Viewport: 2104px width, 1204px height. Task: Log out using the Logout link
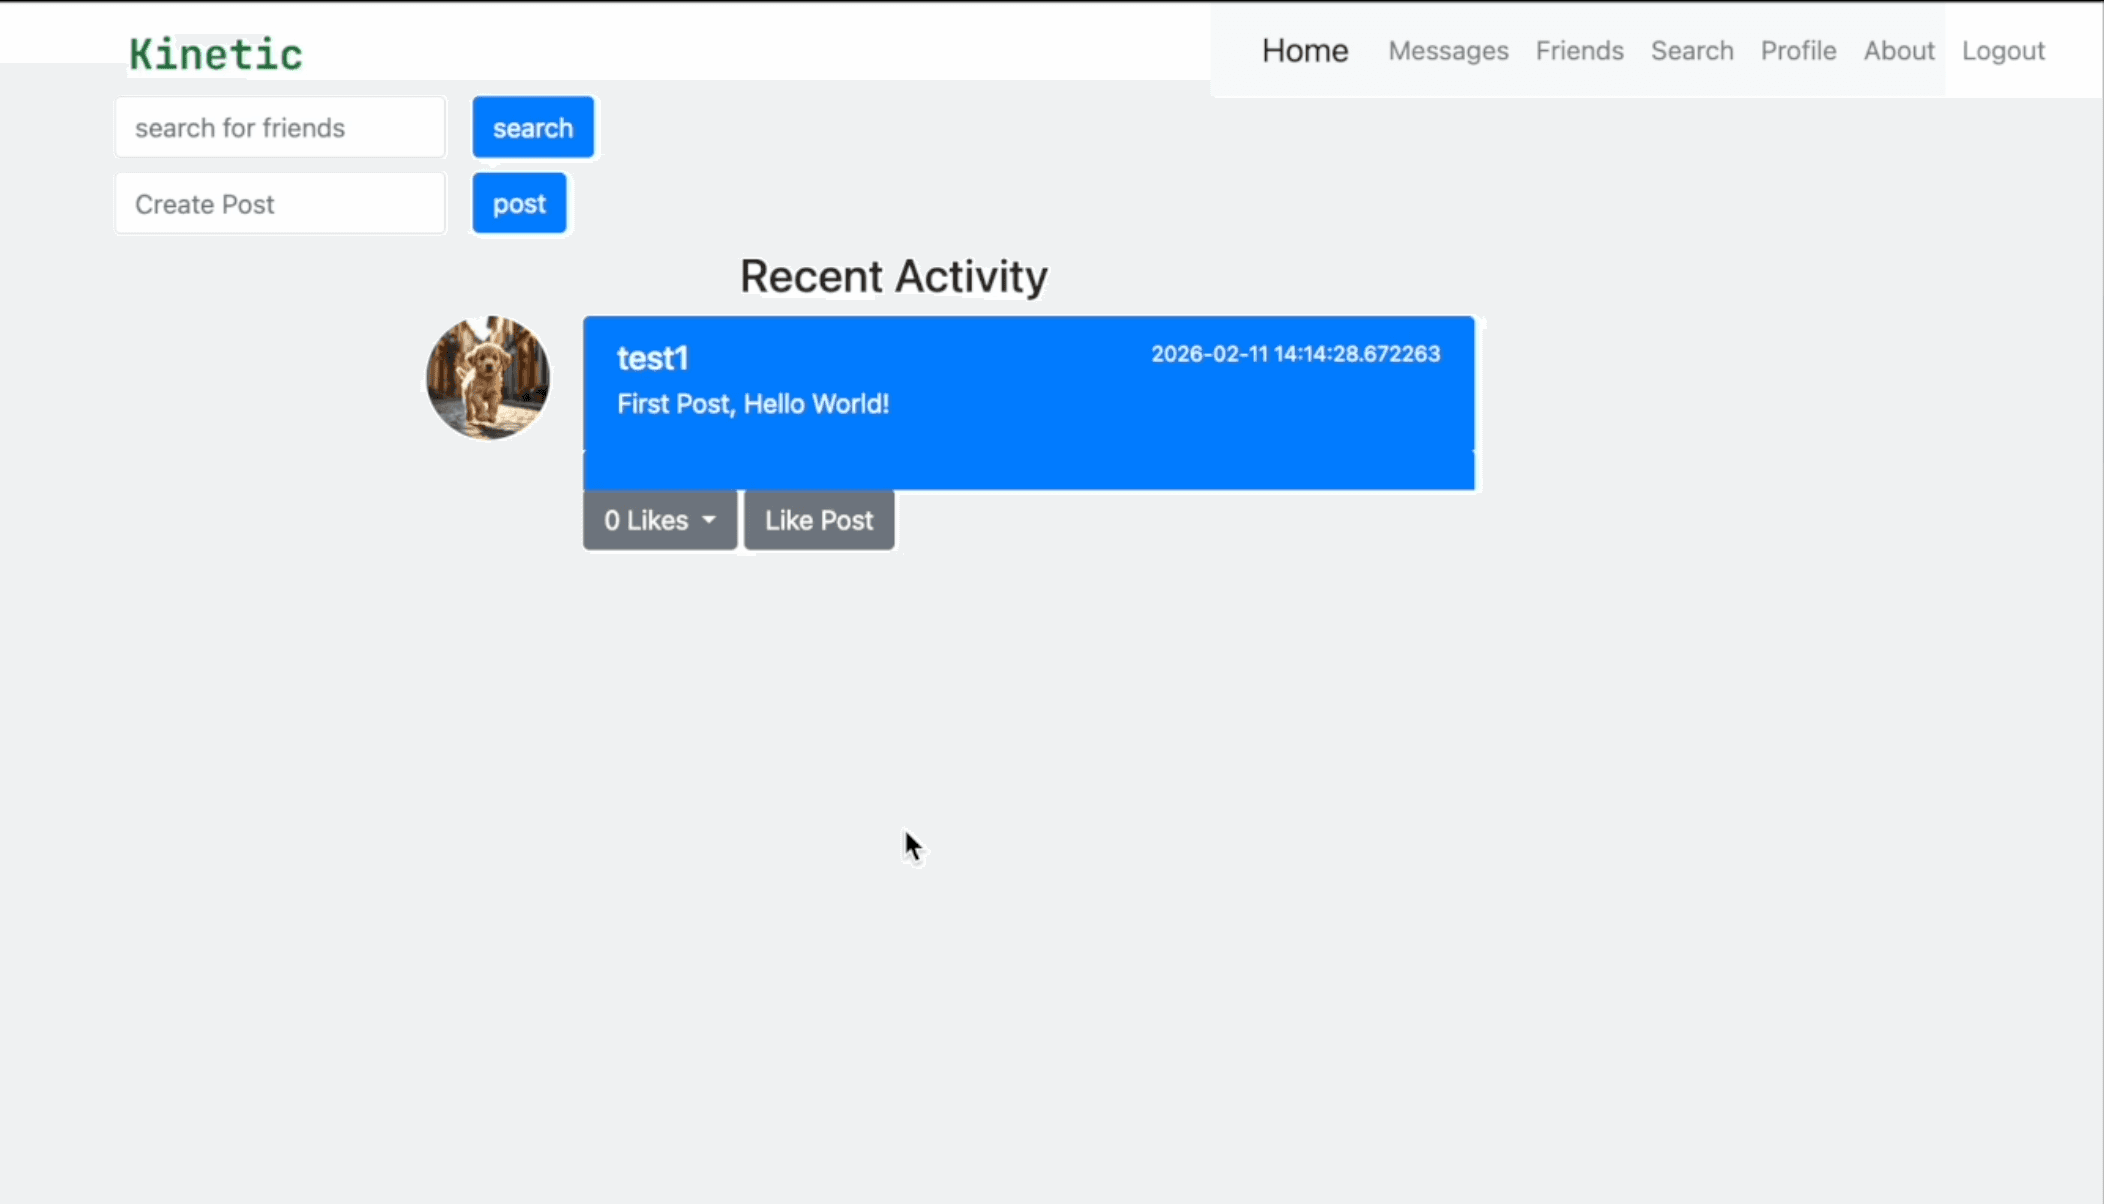2002,51
